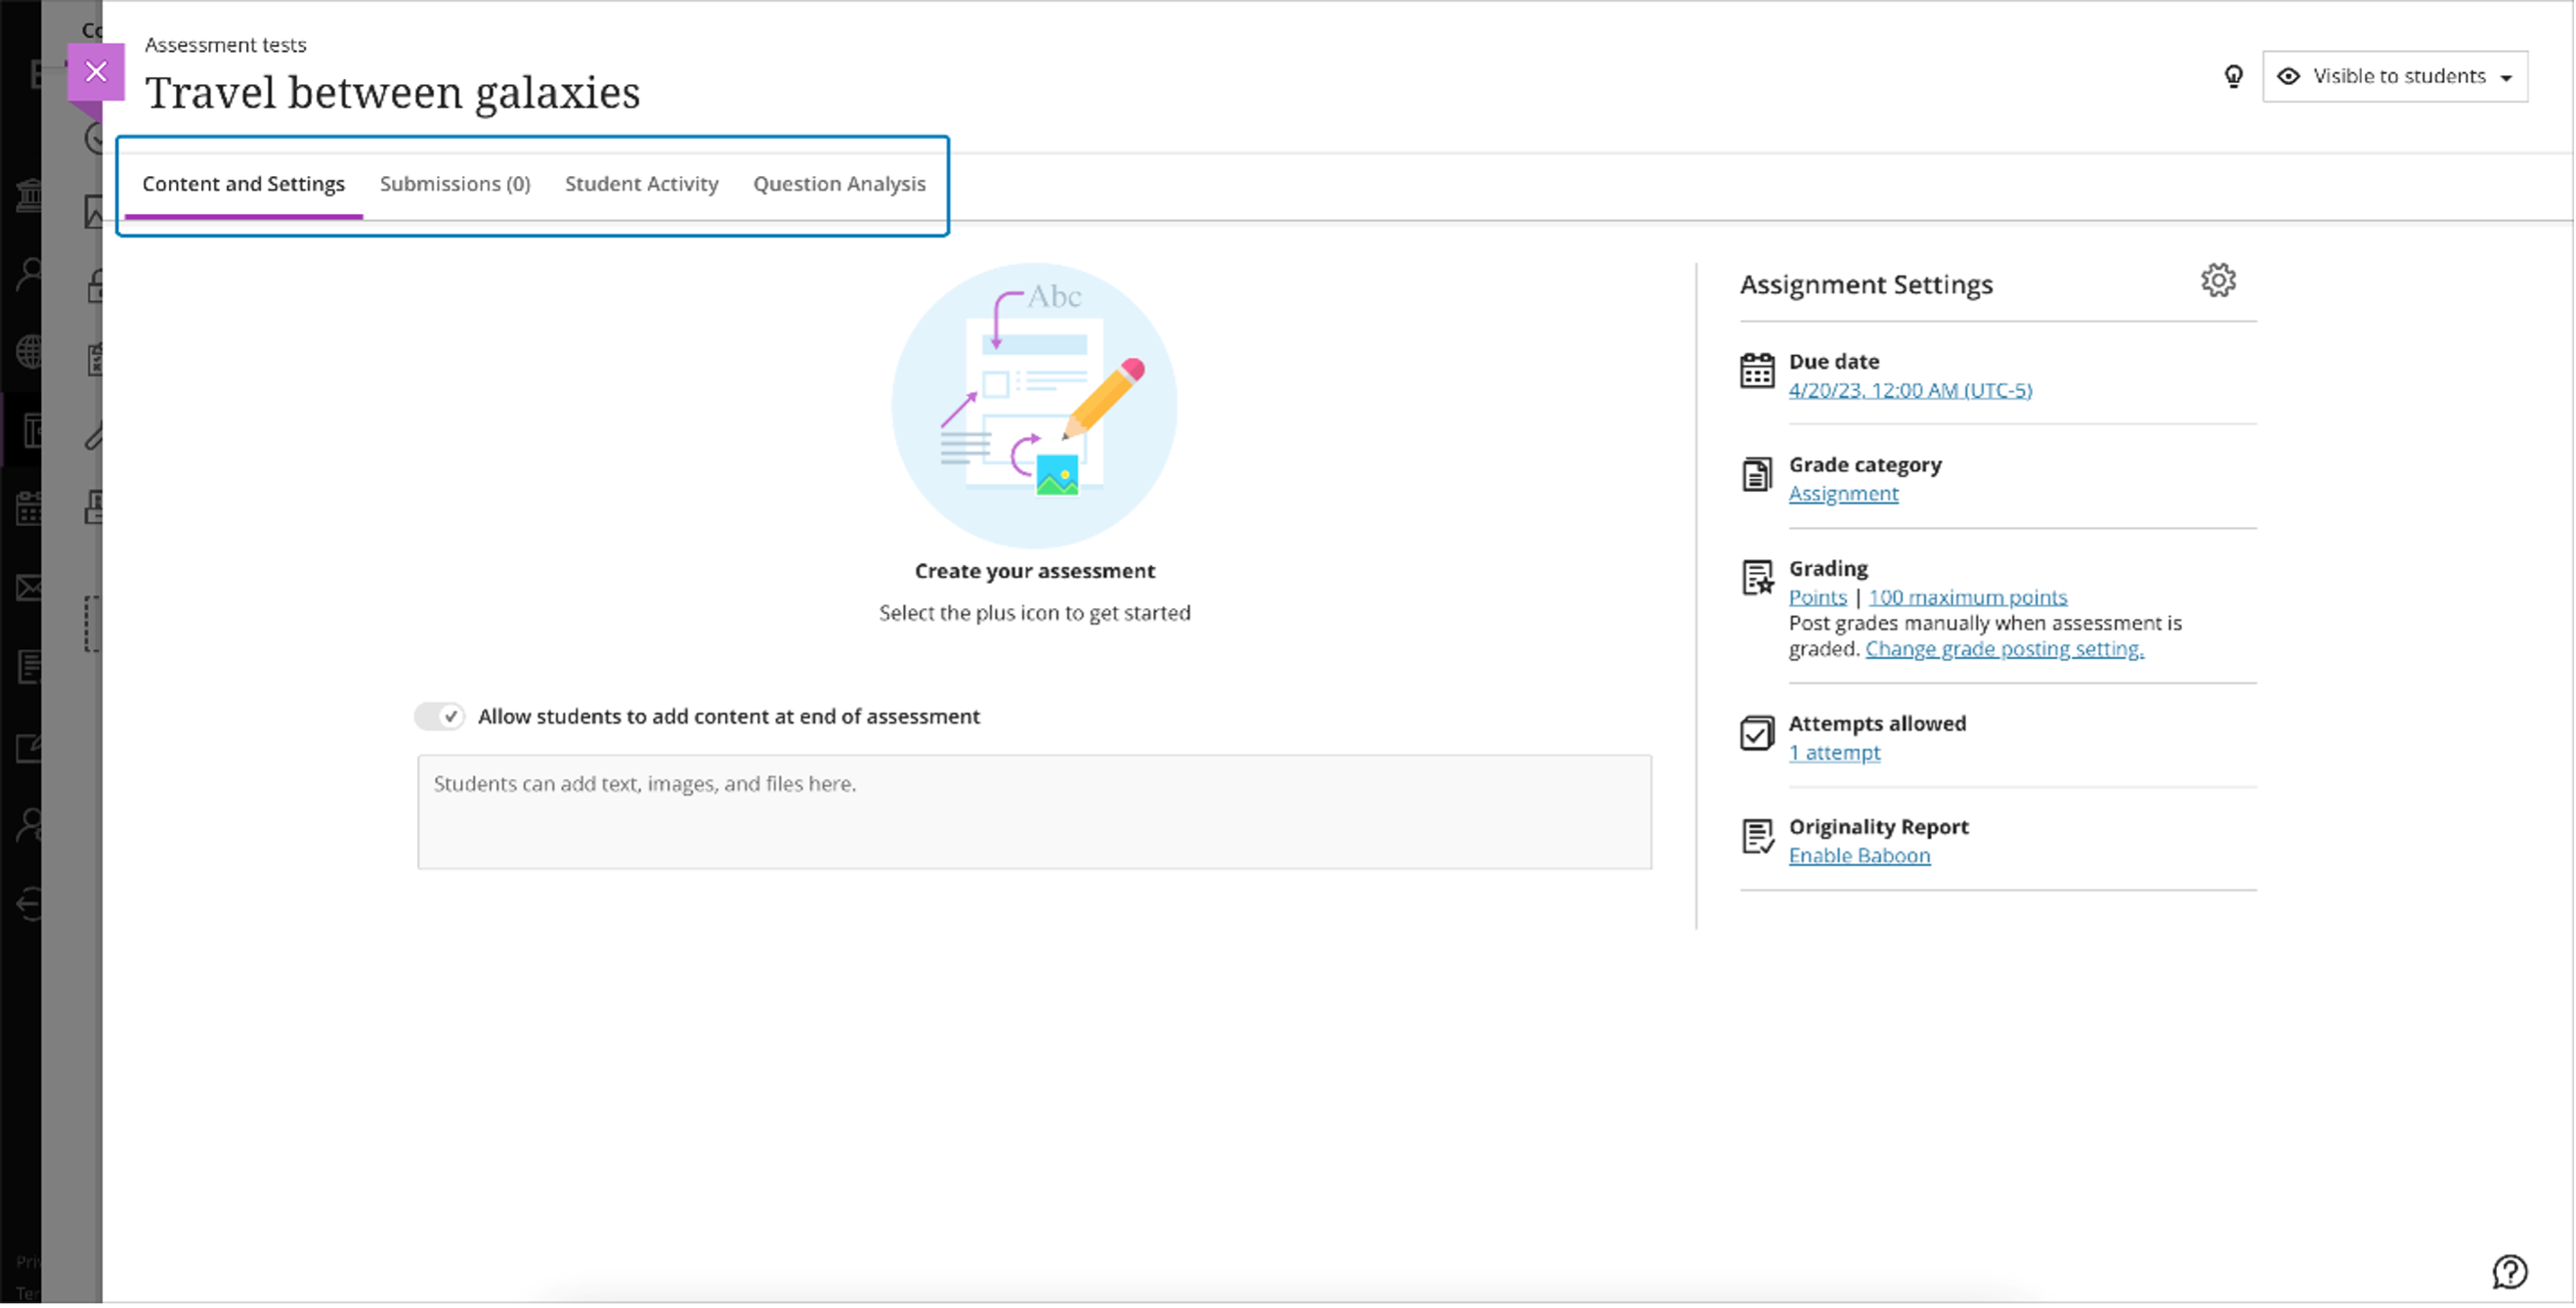Click the student content input field
Image resolution: width=2576 pixels, height=1308 pixels.
pyautogui.click(x=1034, y=809)
